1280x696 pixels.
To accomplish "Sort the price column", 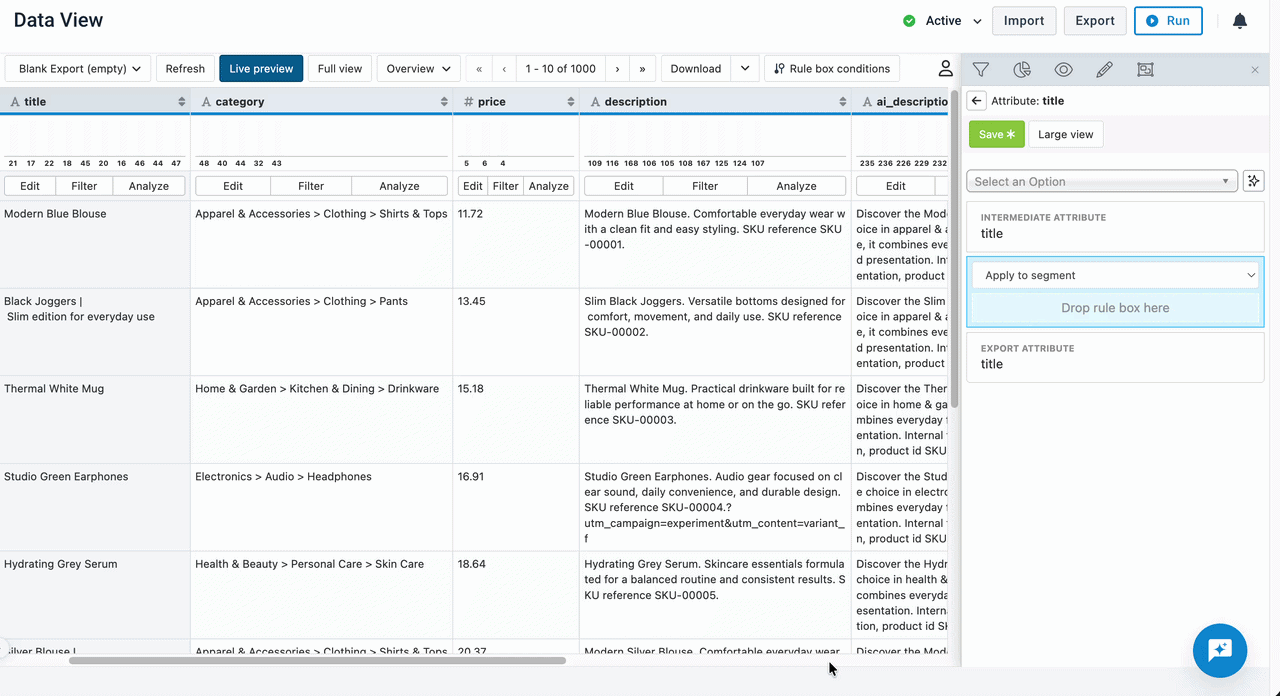I will [571, 102].
